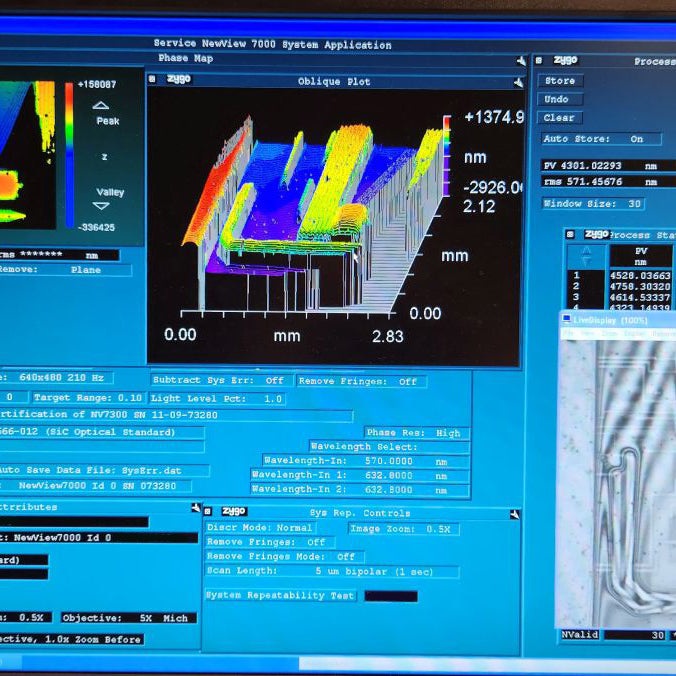676x676 pixels.
Task: Edit Wavelength-In 570.0000 nm field
Action: coord(366,461)
